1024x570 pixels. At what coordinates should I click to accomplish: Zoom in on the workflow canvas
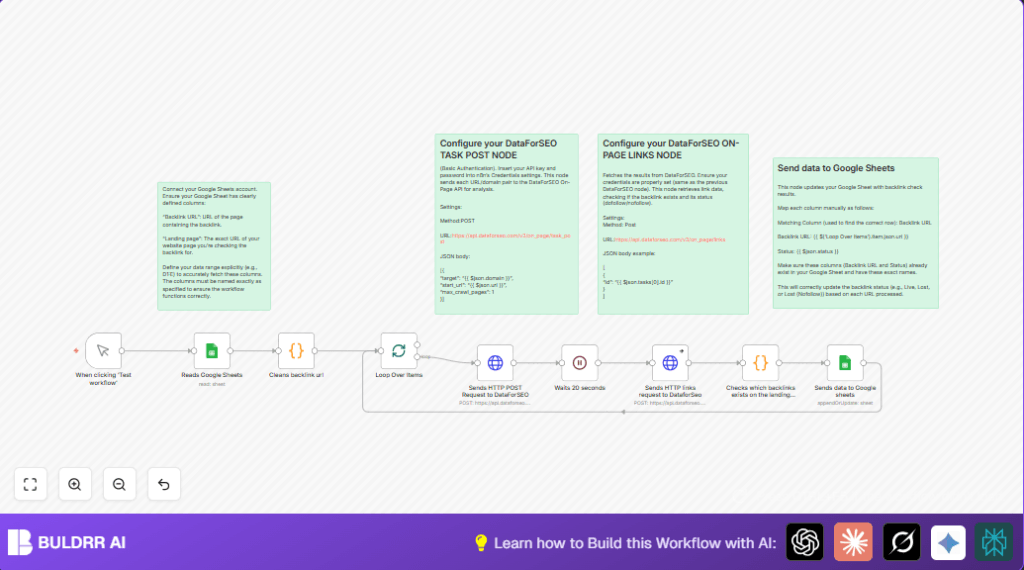pos(74,484)
